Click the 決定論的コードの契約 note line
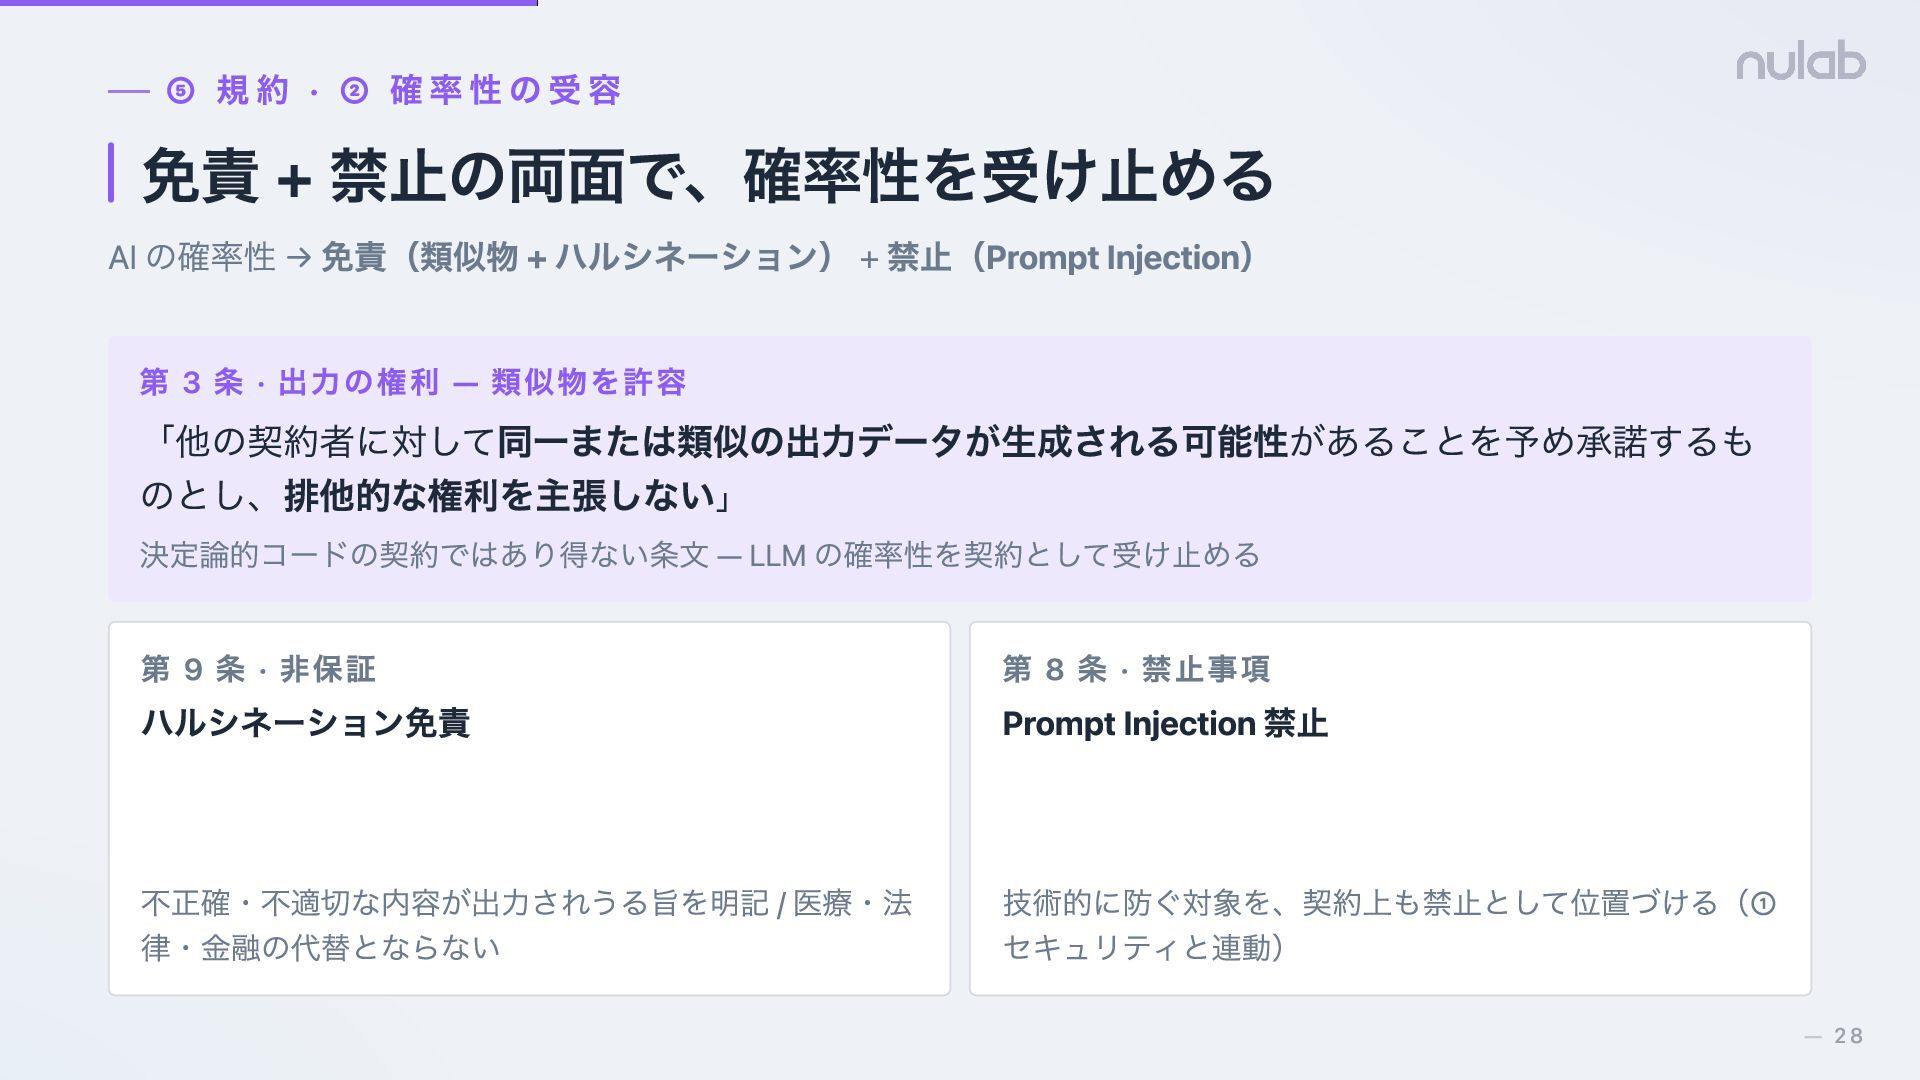Screen dimensions: 1920x1080 coord(700,555)
